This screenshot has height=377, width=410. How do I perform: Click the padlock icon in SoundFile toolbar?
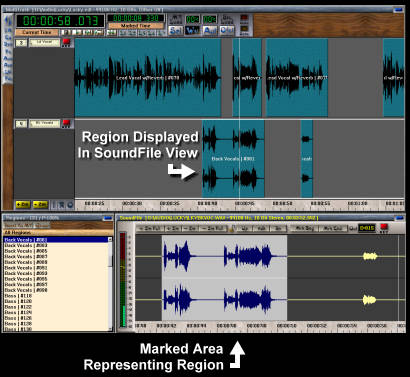pyautogui.click(x=233, y=228)
